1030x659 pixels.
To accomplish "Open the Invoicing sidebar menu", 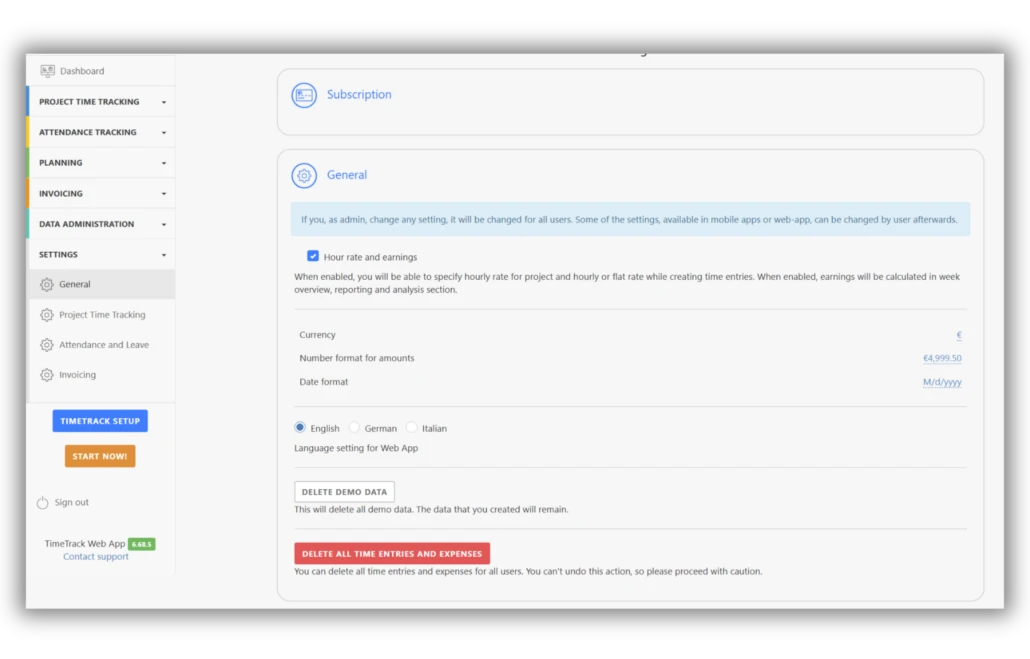I will coord(100,194).
